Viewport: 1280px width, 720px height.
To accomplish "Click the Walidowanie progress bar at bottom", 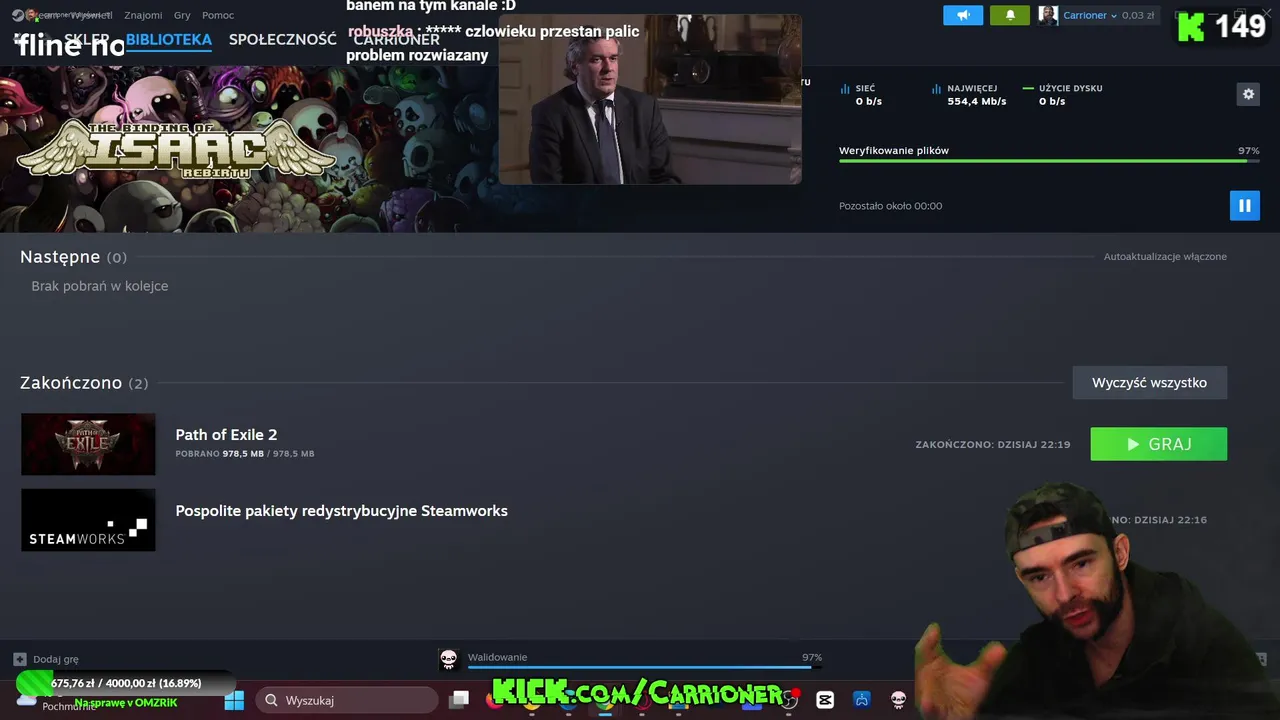I will 645,667.
